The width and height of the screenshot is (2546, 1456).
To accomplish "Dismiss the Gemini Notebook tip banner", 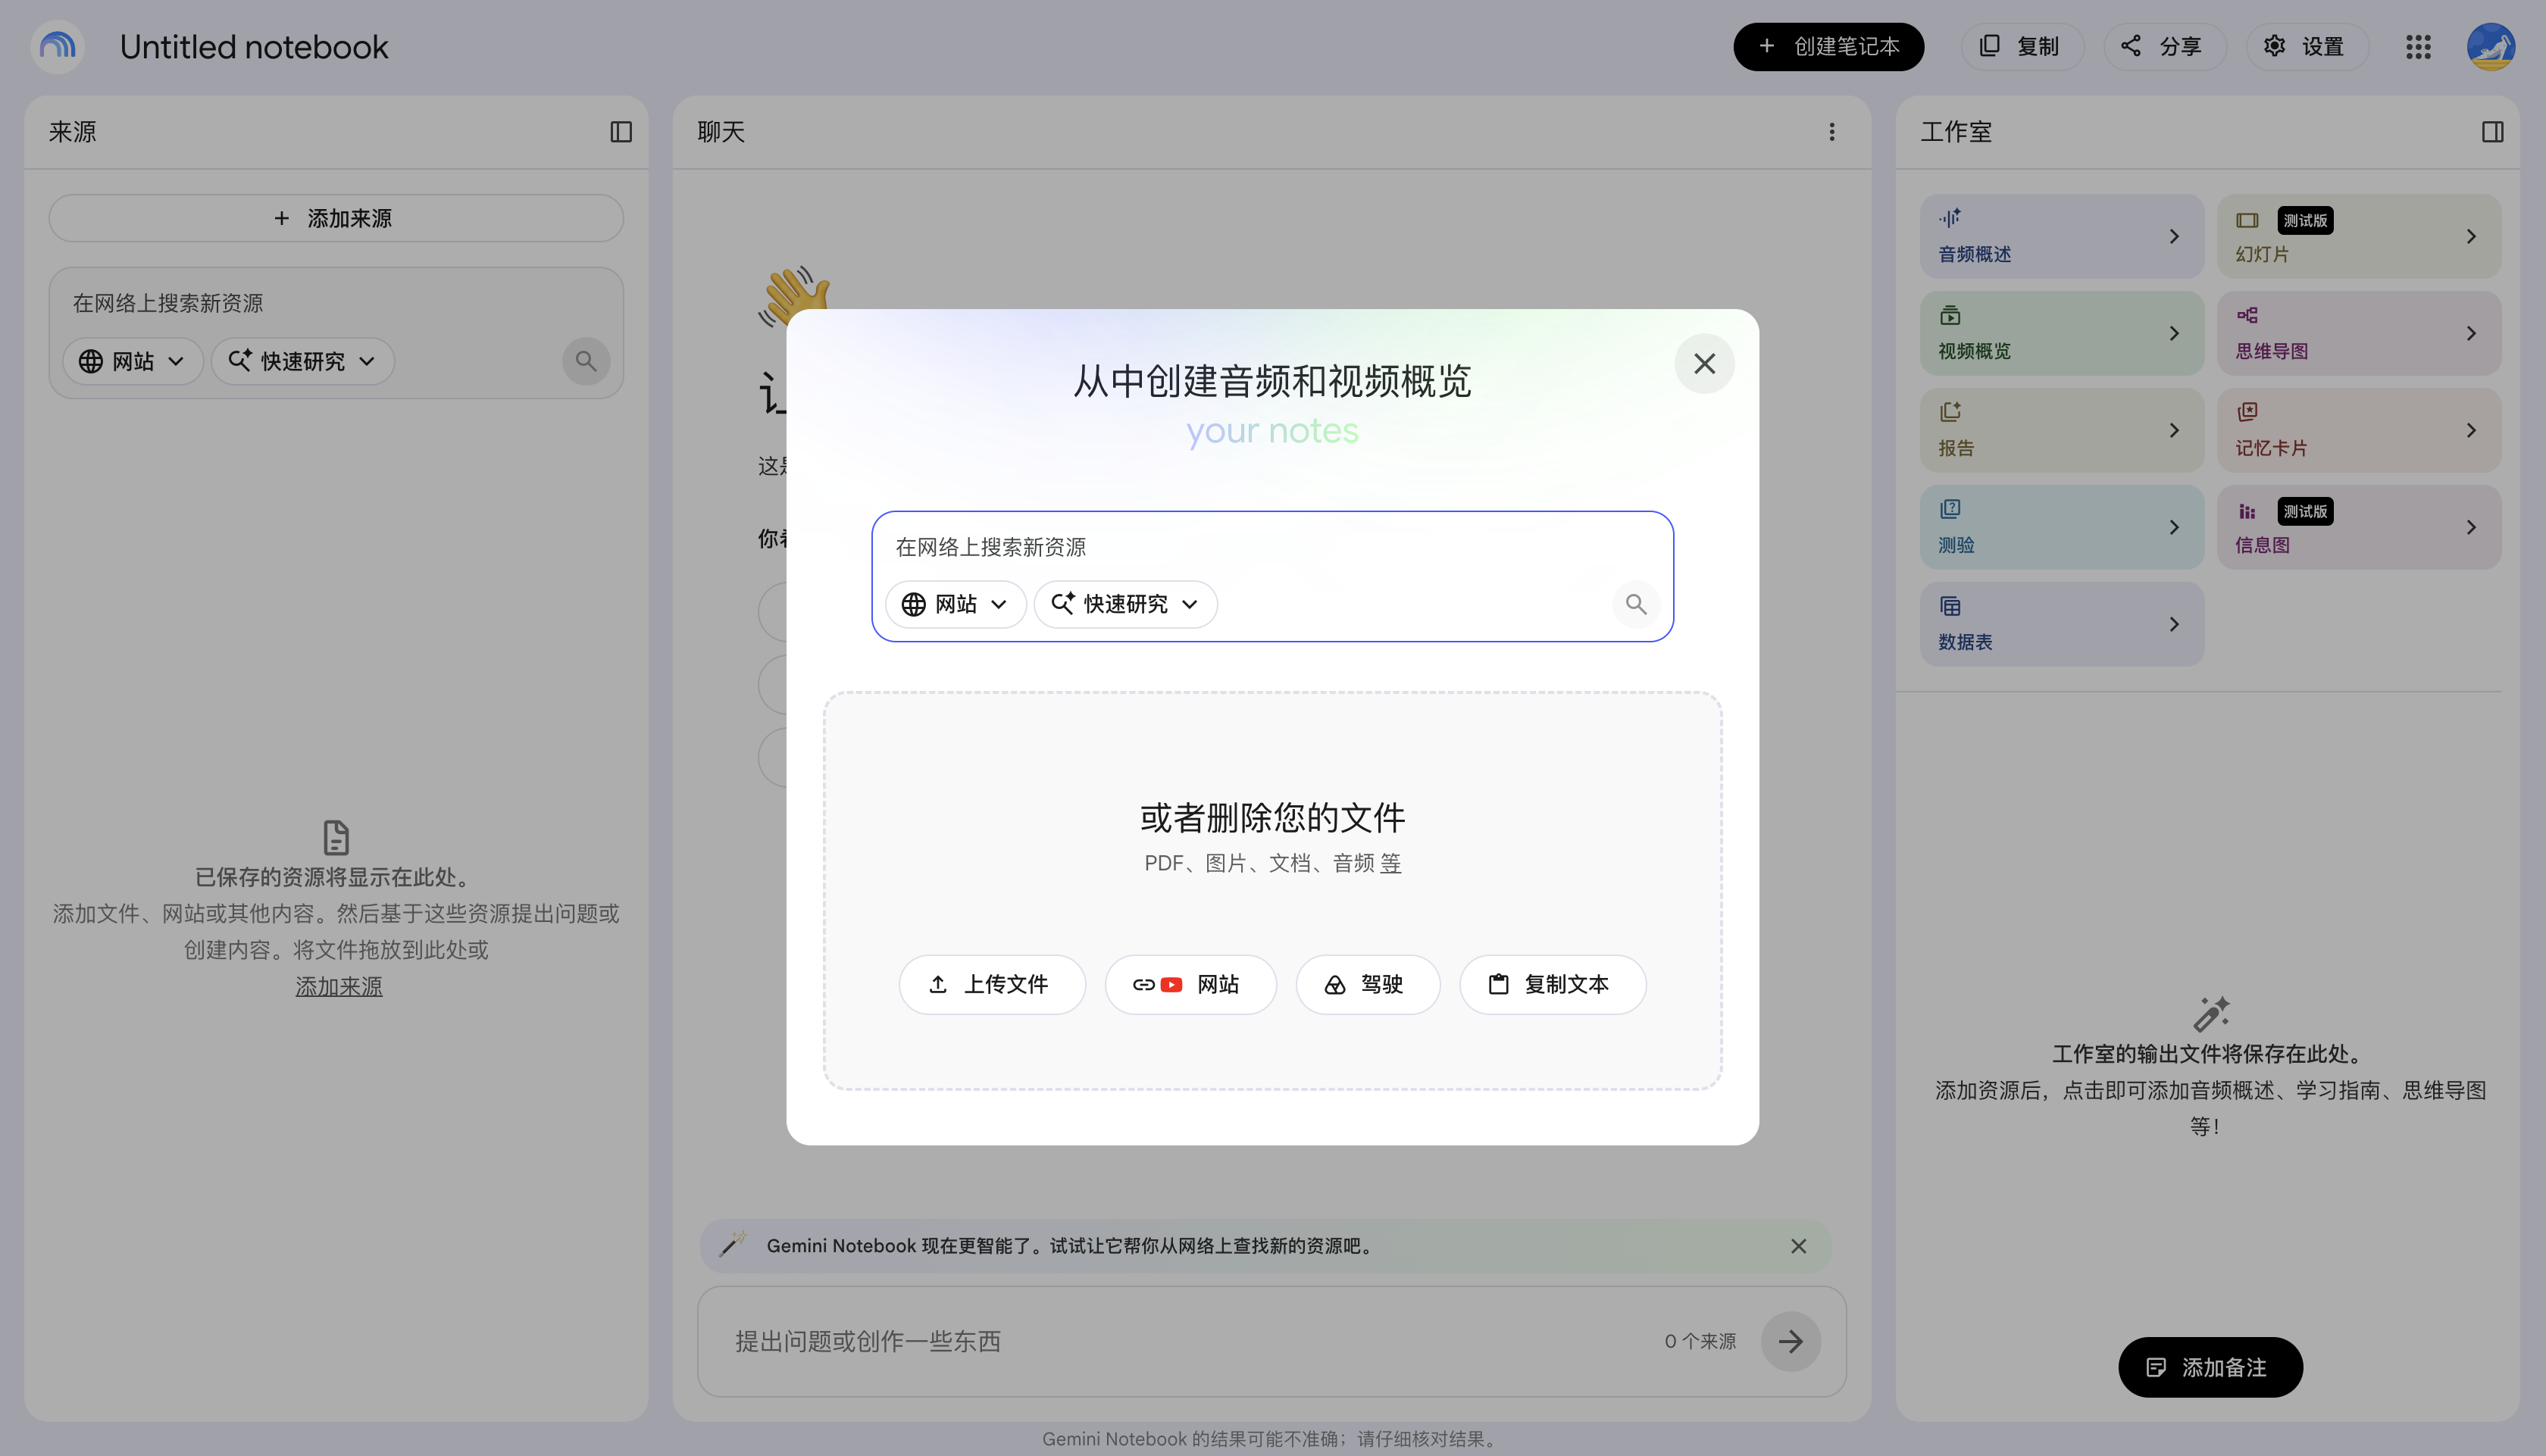I will click(1798, 1246).
